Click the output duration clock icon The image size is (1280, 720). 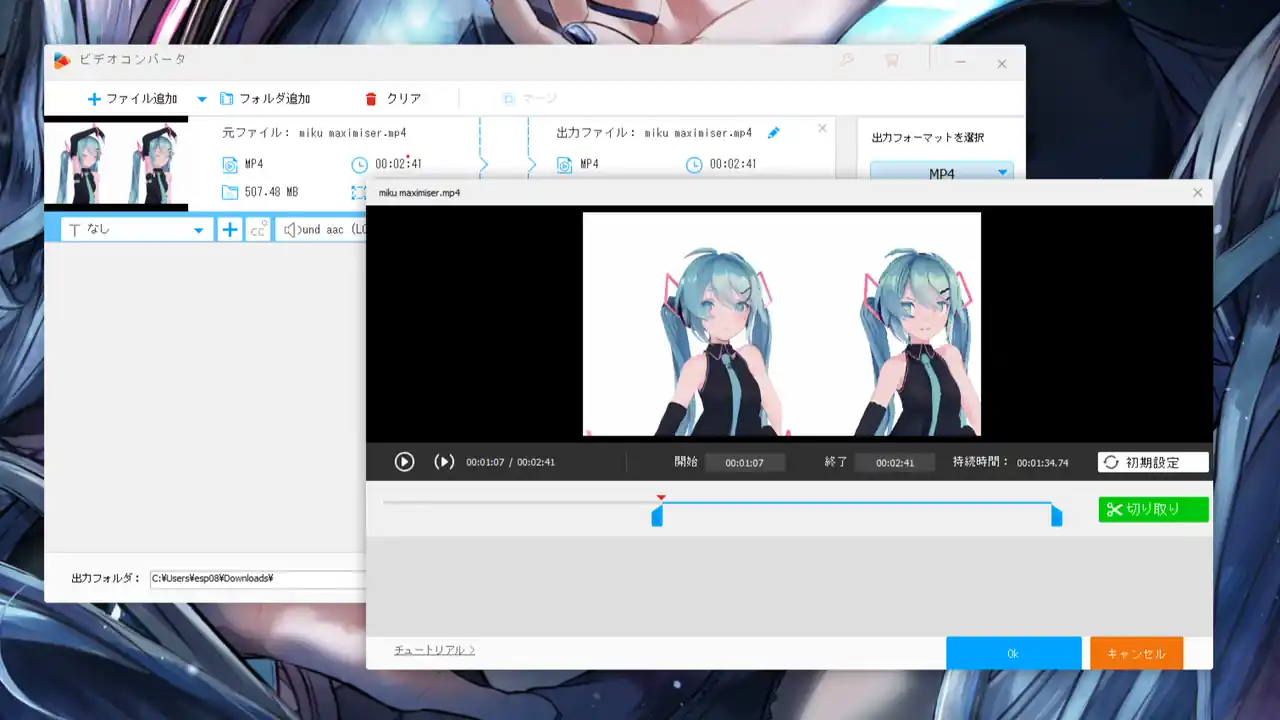pos(694,164)
